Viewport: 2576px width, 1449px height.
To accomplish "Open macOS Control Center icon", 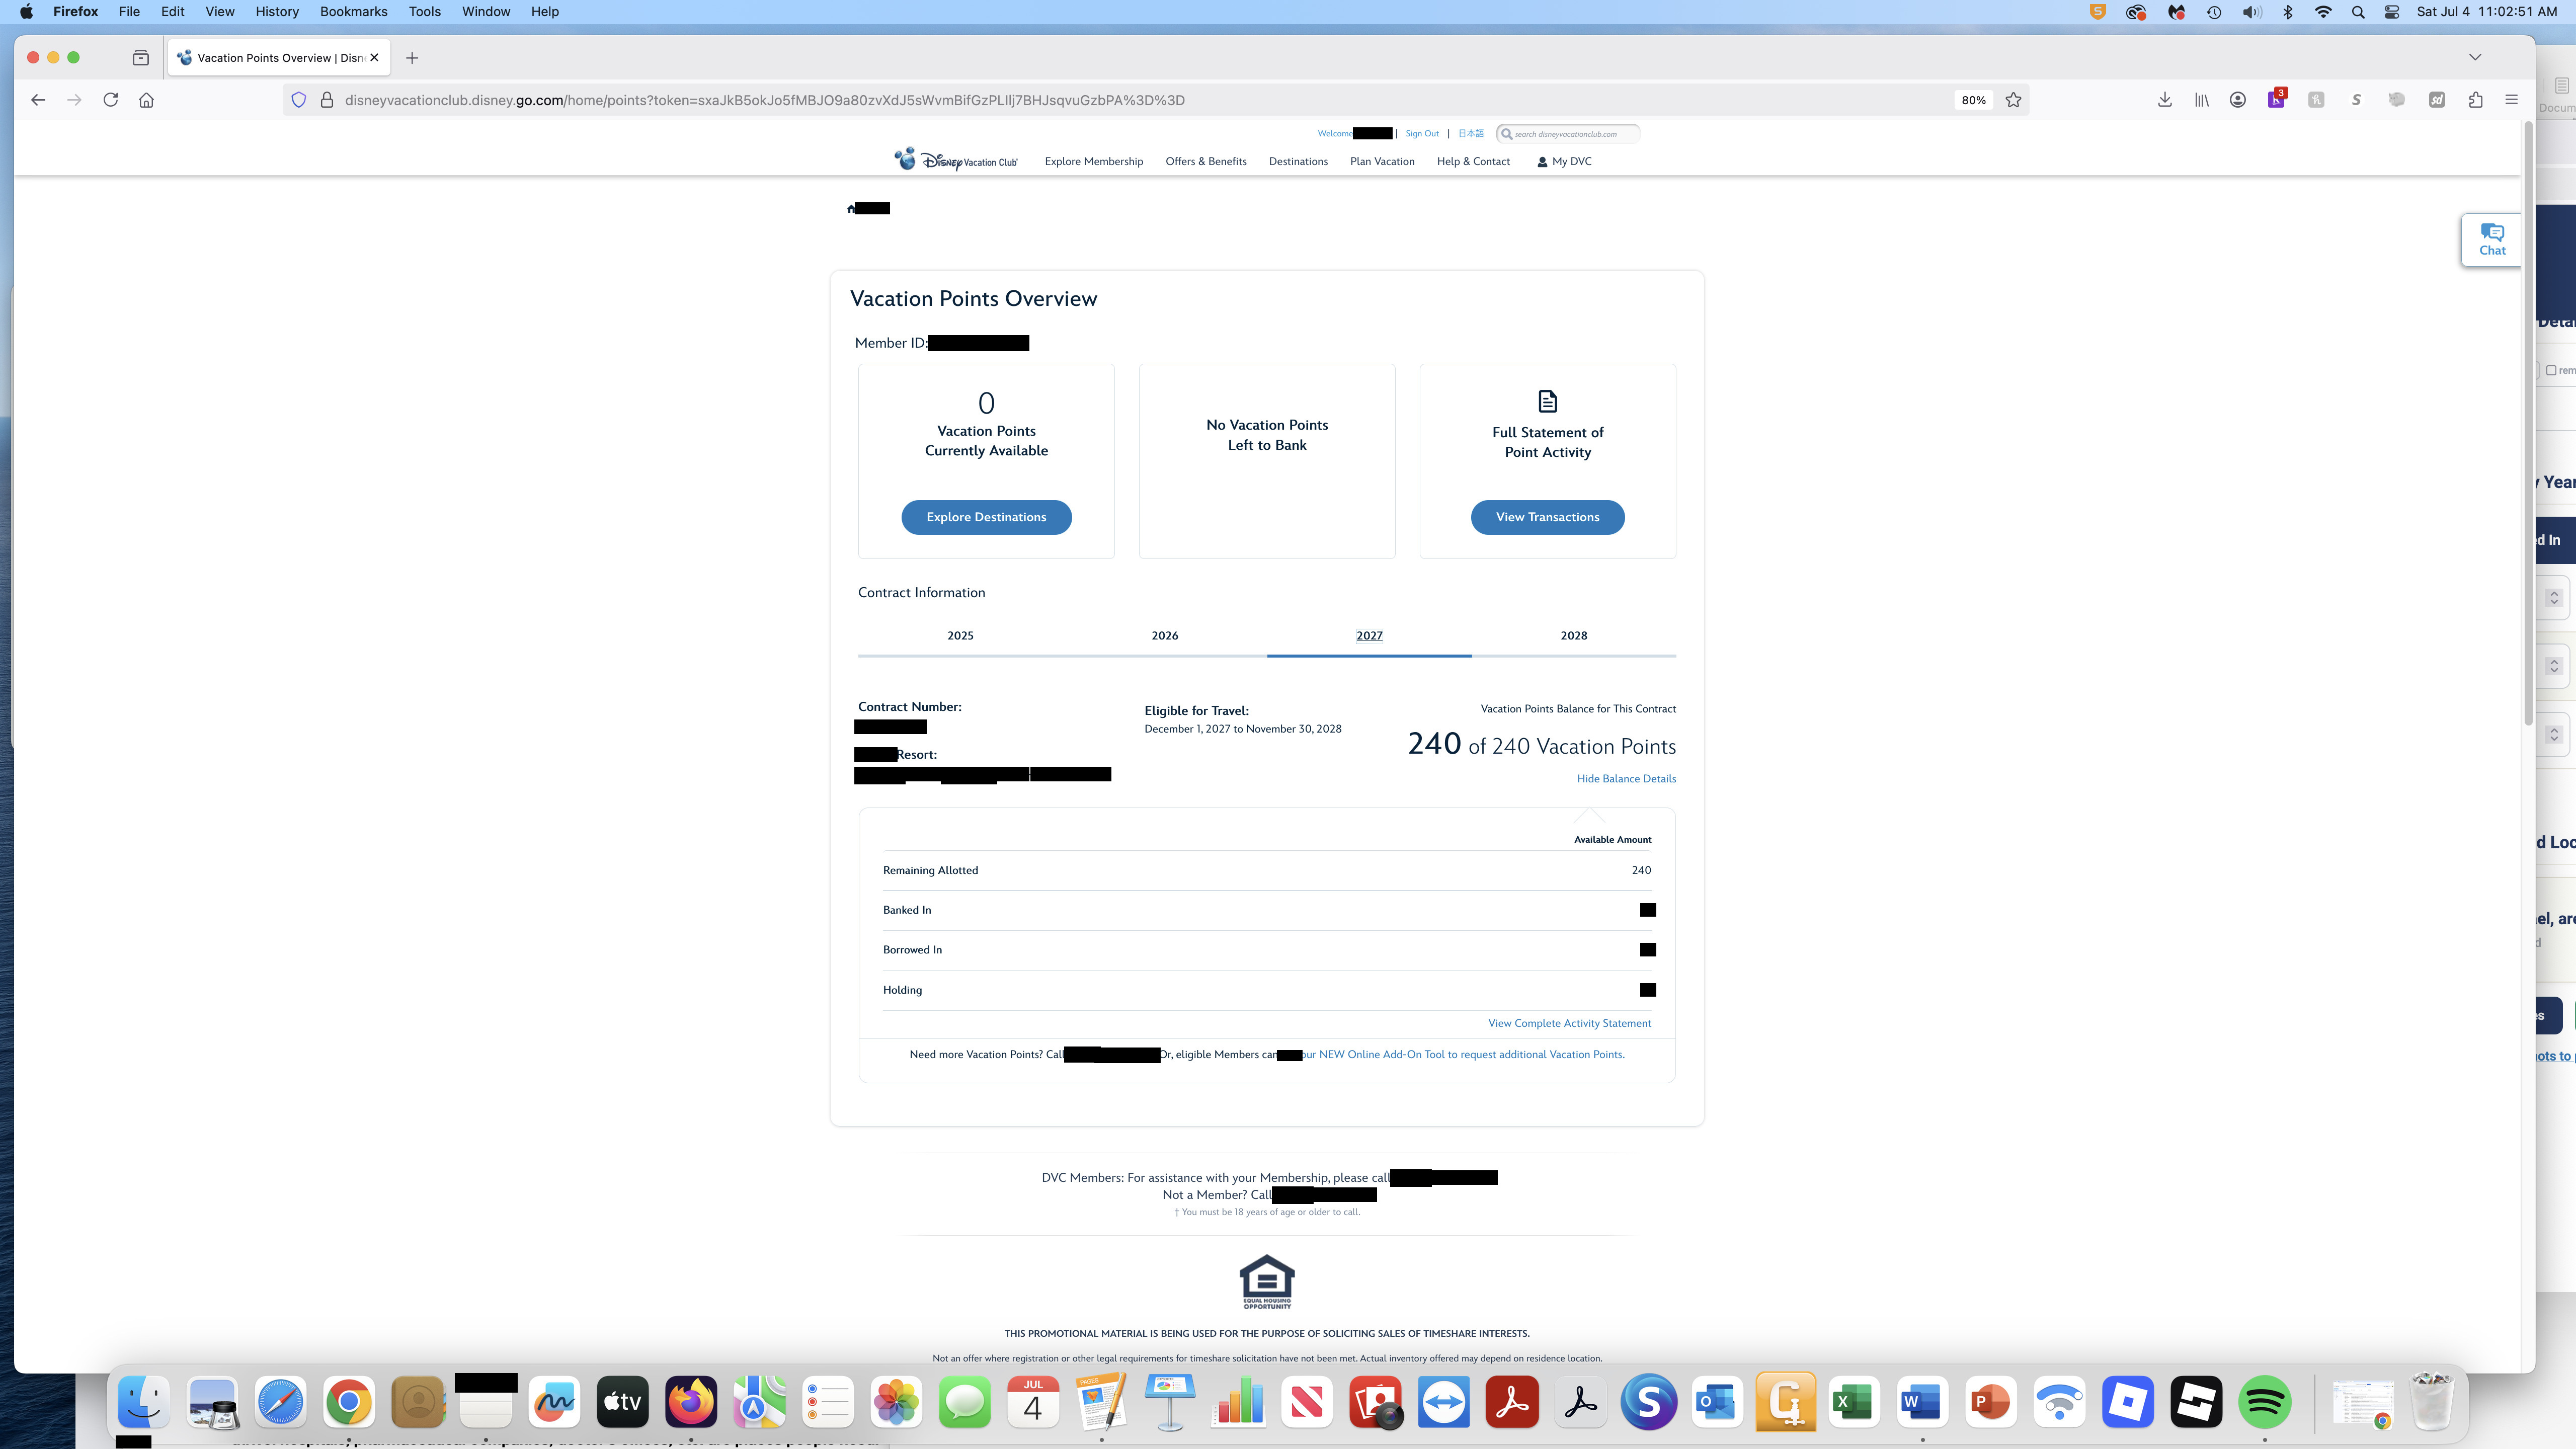I will 2392,12.
